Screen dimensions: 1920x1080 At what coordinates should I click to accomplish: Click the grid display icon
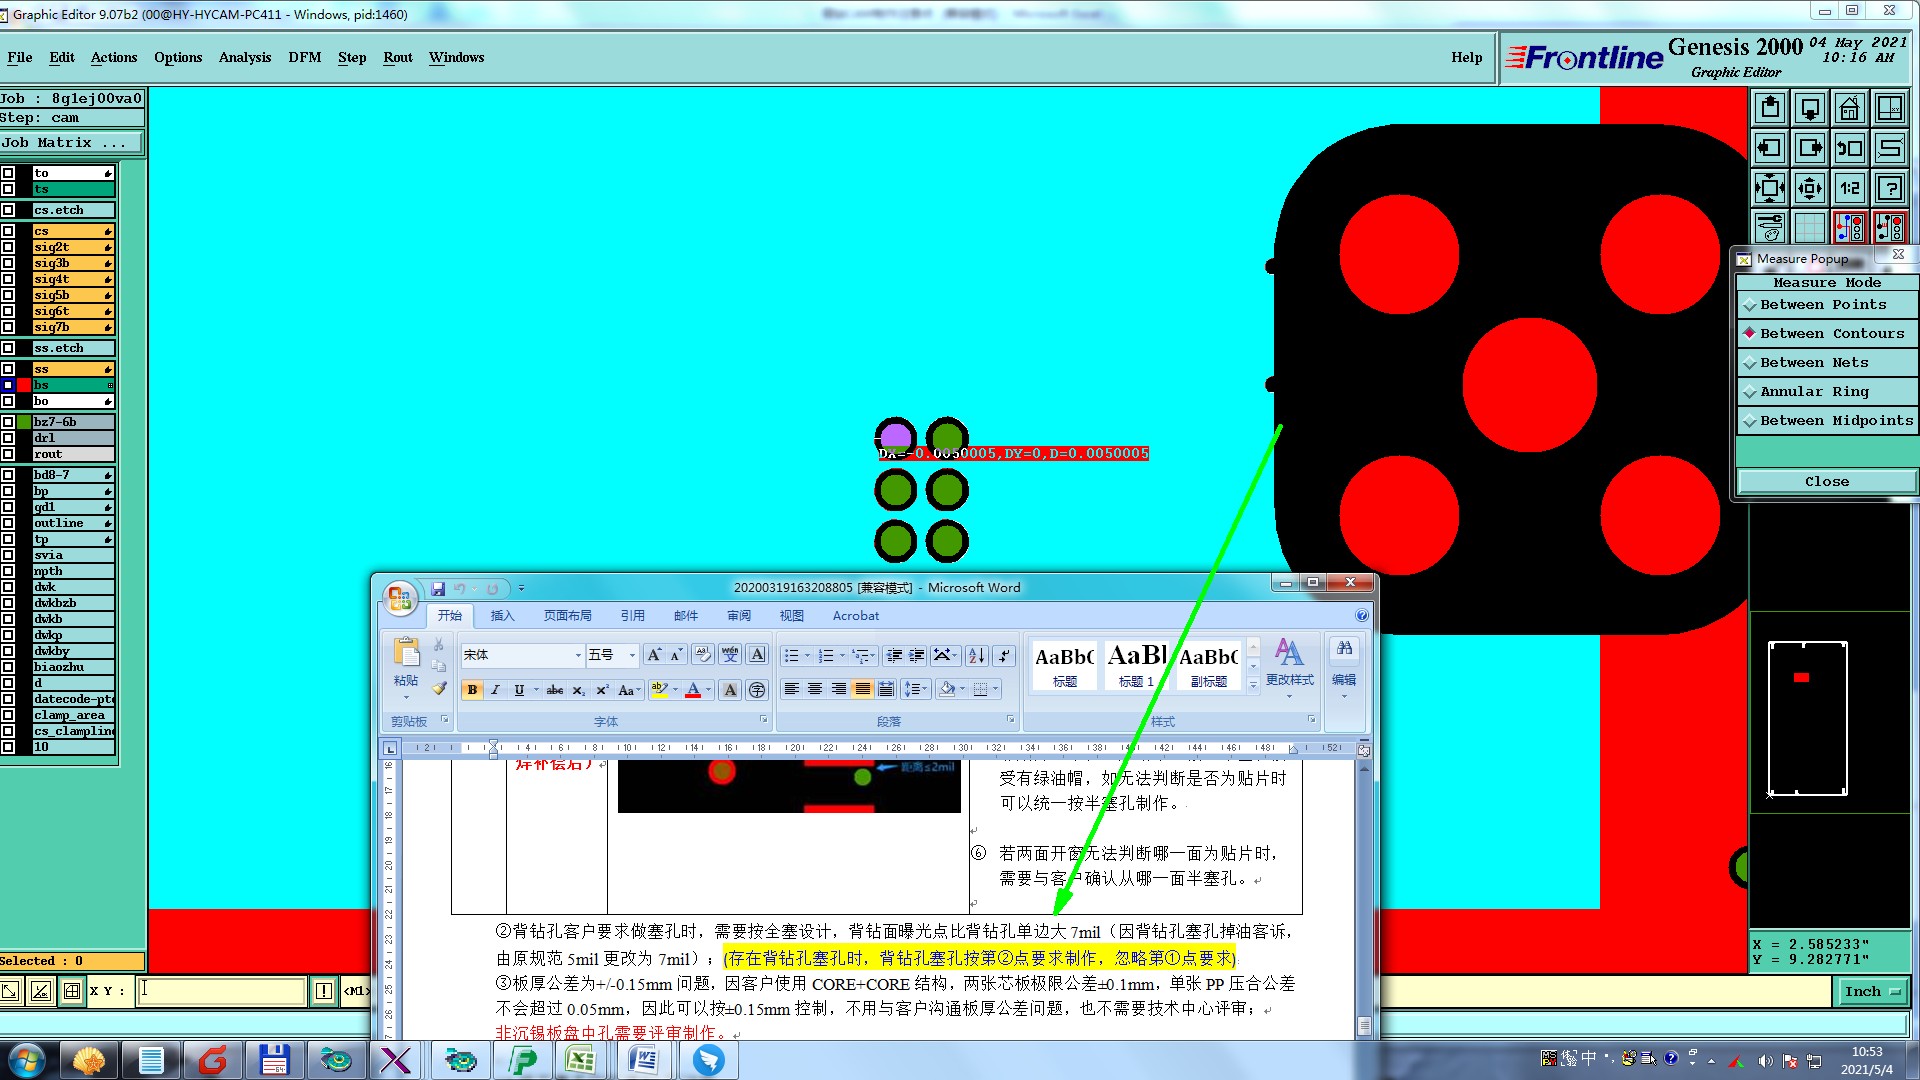pos(1809,228)
